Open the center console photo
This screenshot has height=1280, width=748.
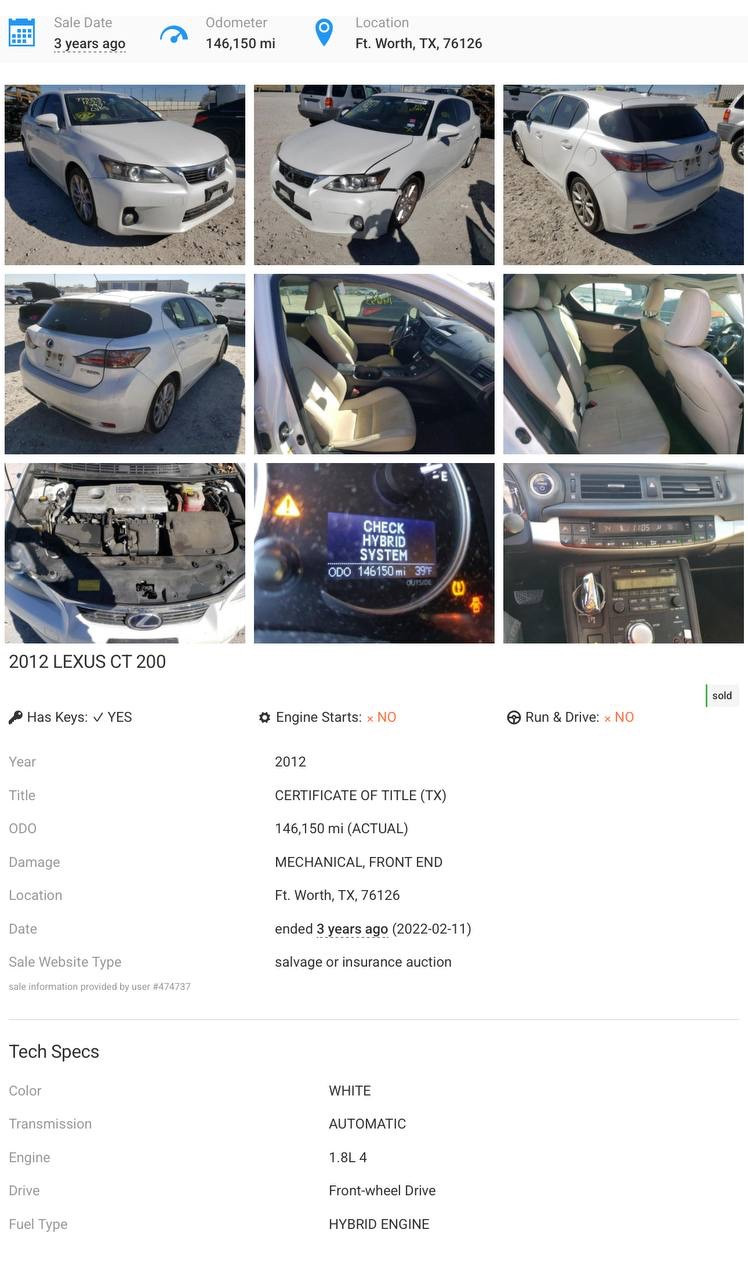pos(623,553)
